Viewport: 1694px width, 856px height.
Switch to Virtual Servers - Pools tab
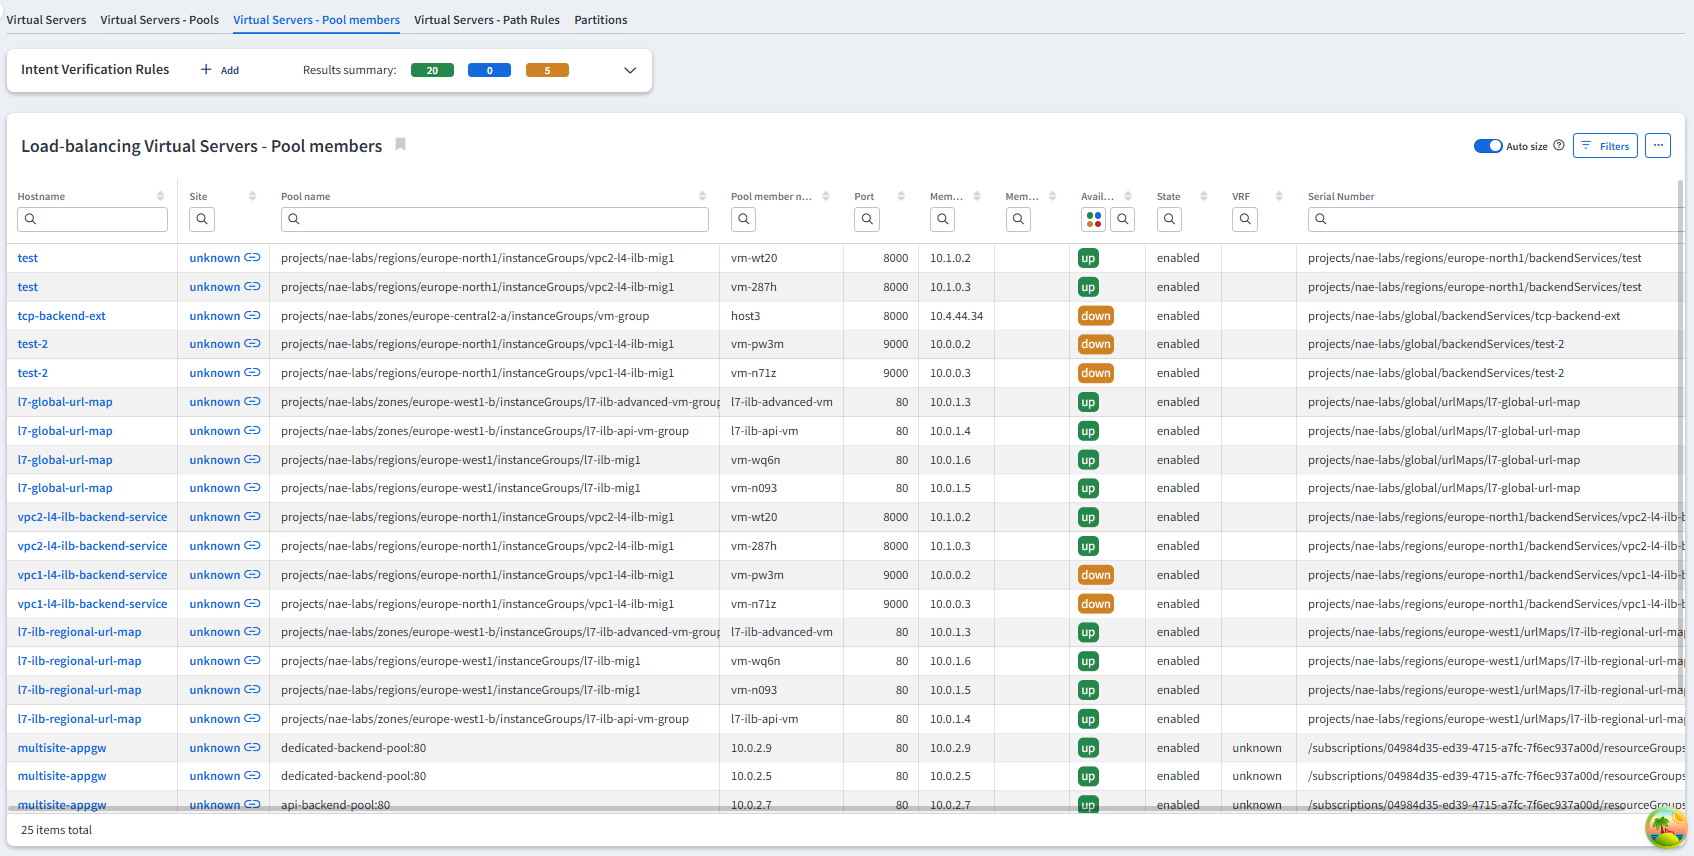pos(159,20)
